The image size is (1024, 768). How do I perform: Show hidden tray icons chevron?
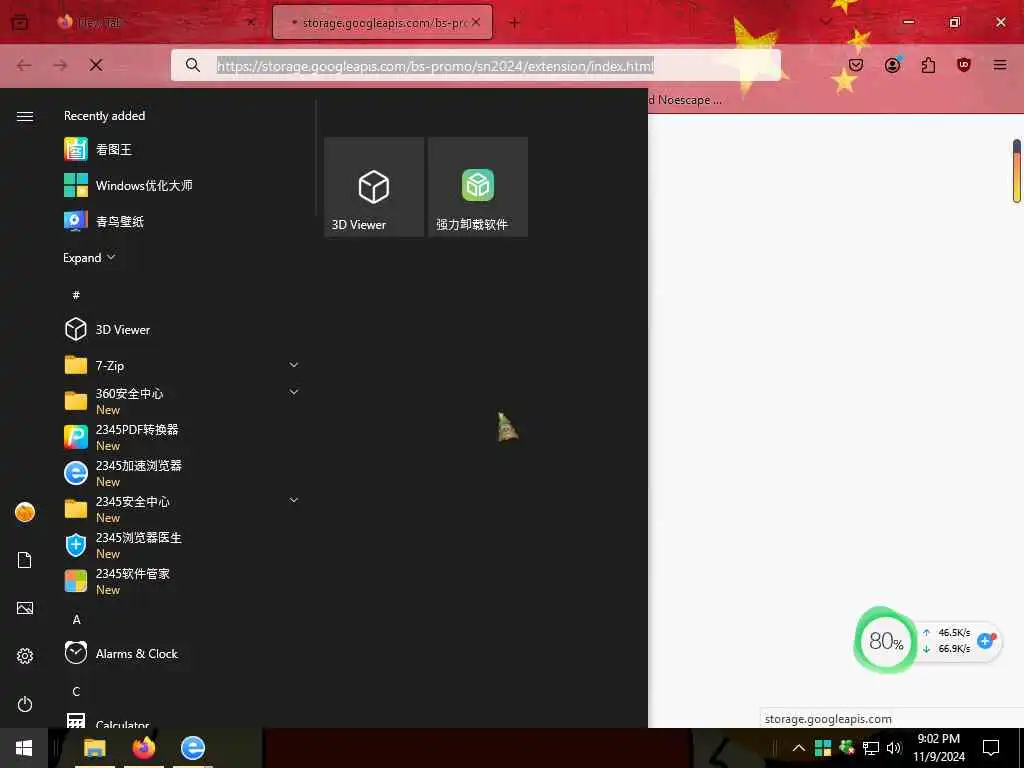(x=799, y=748)
